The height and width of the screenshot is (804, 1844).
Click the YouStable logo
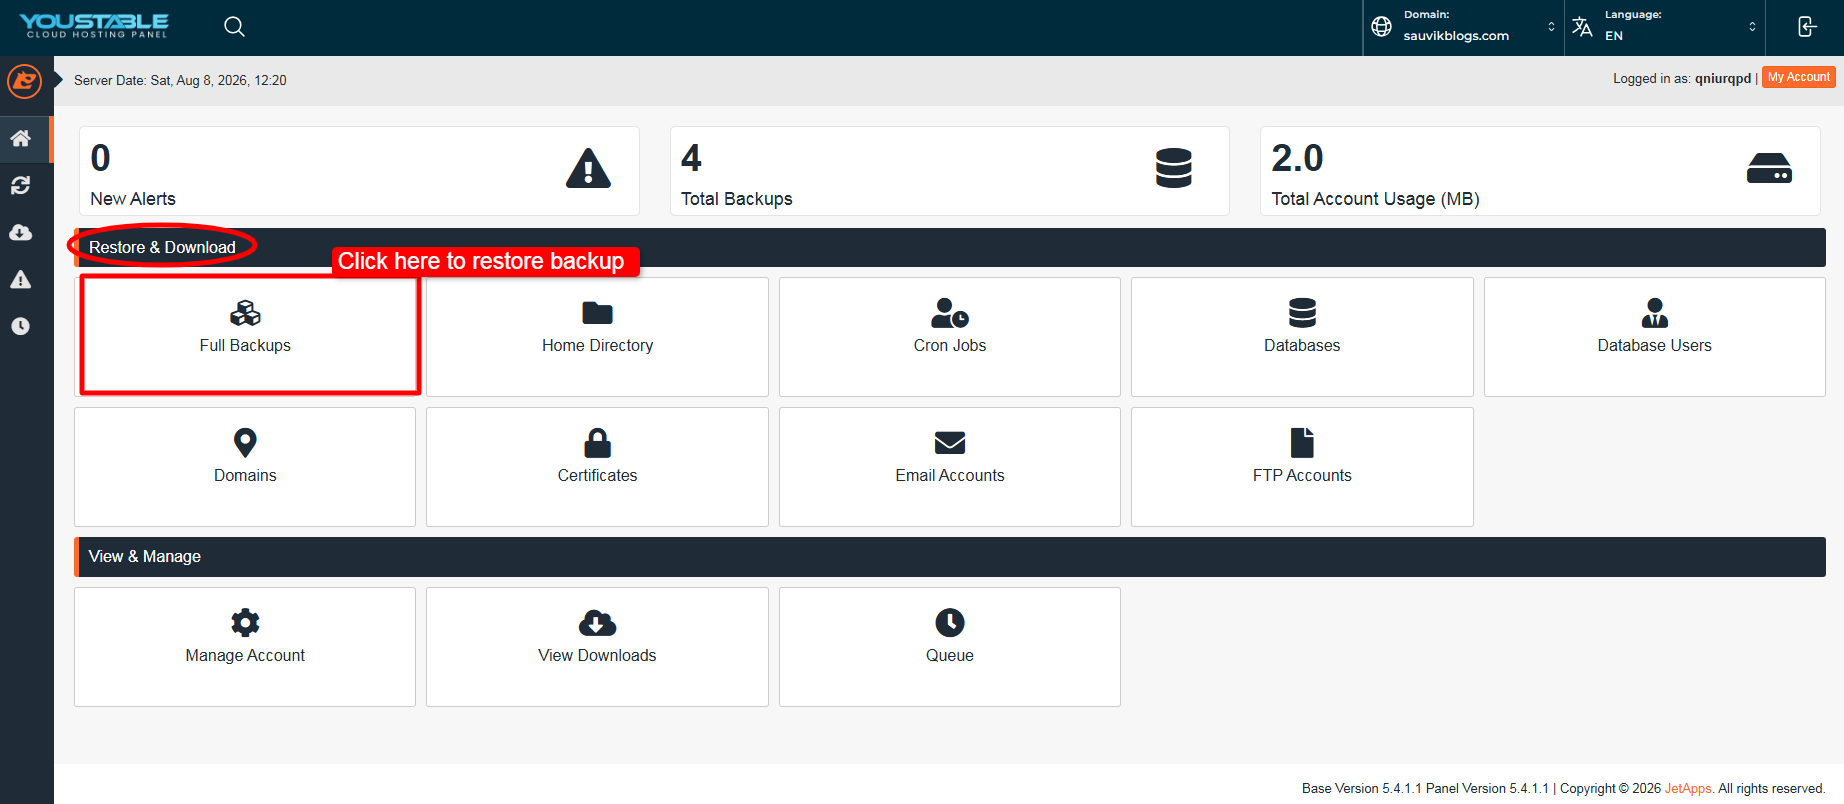(x=95, y=26)
